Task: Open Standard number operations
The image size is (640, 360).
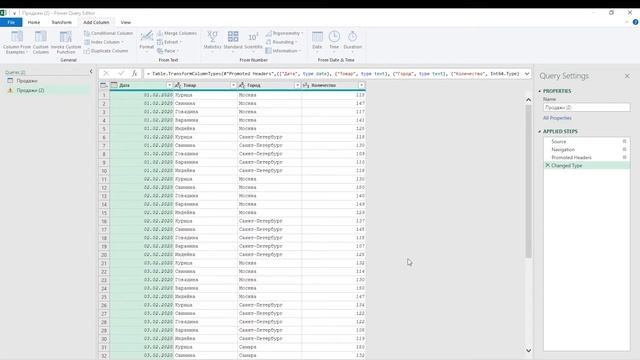Action: (233, 41)
